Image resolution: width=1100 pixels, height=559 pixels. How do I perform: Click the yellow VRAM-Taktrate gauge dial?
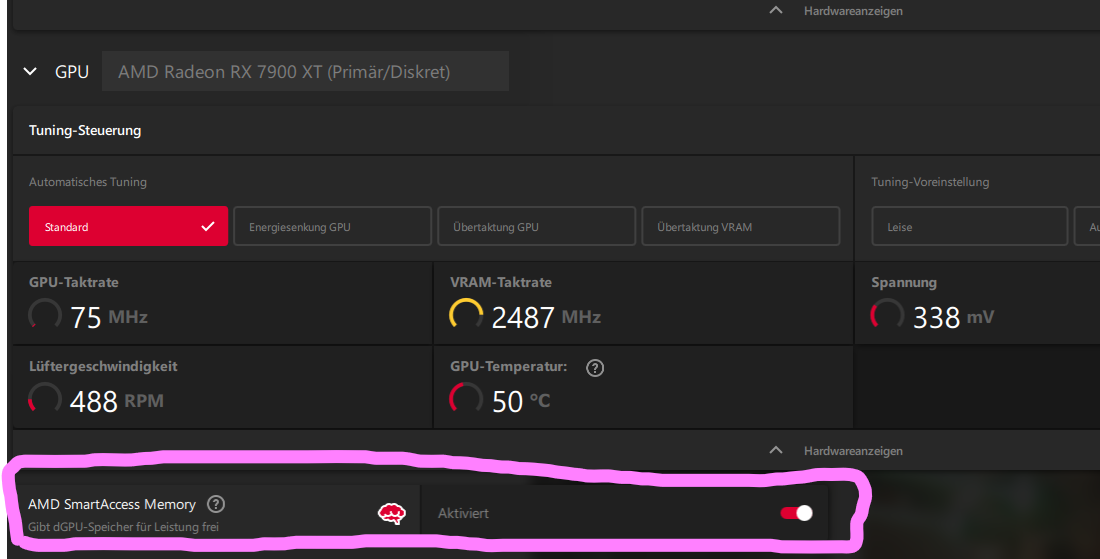[x=466, y=314]
